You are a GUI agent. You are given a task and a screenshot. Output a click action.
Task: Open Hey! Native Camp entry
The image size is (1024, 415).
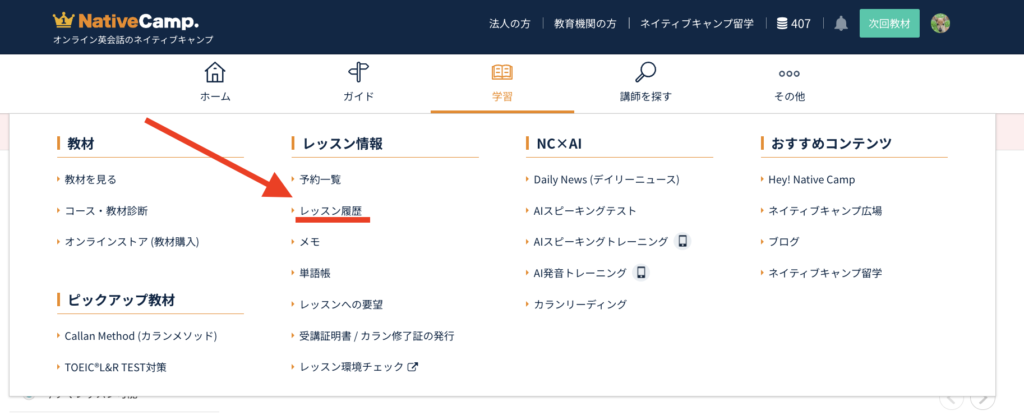click(812, 179)
